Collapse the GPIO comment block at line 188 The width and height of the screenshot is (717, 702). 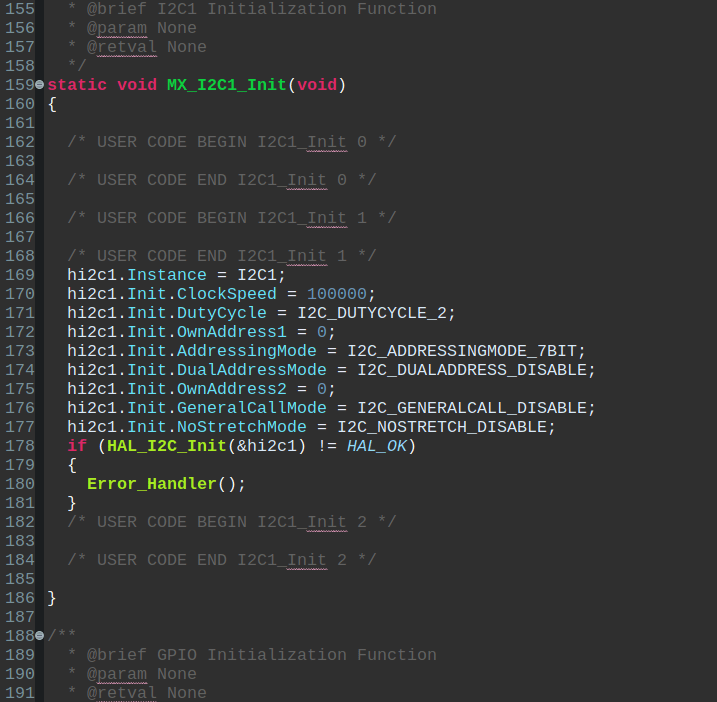click(x=40, y=636)
